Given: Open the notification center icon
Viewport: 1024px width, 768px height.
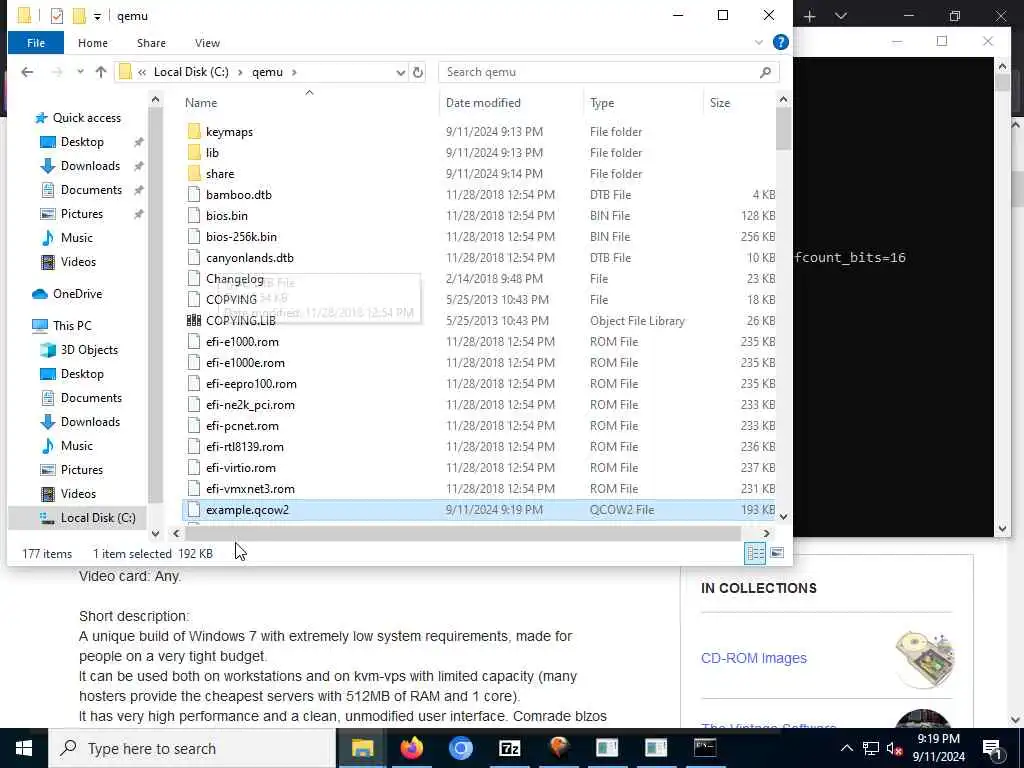Looking at the screenshot, I should click(x=992, y=748).
